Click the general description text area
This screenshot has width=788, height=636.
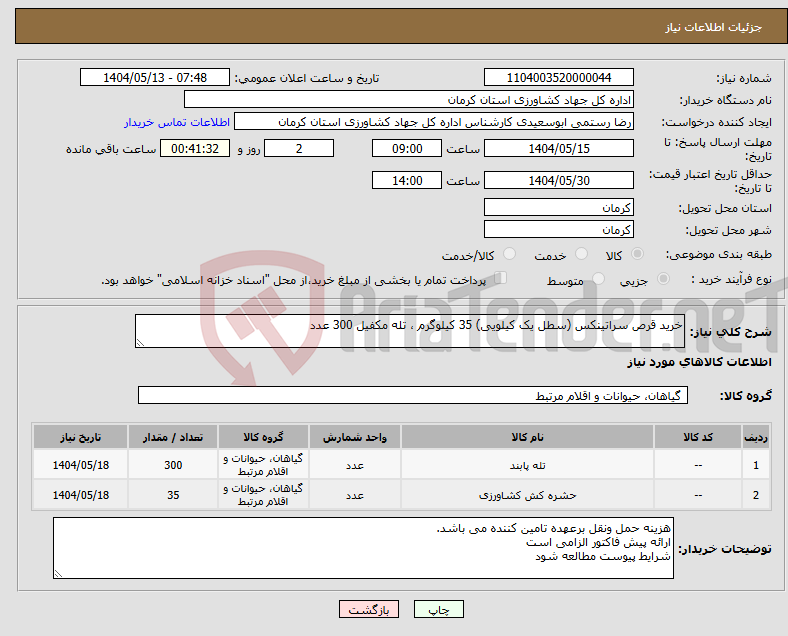[x=410, y=331]
